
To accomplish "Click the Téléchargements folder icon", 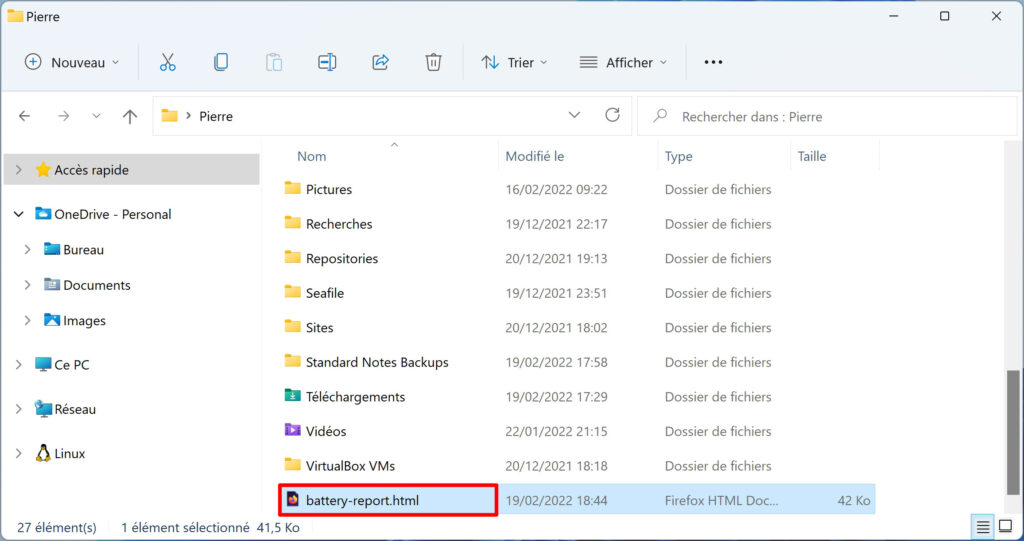I will click(x=293, y=396).
